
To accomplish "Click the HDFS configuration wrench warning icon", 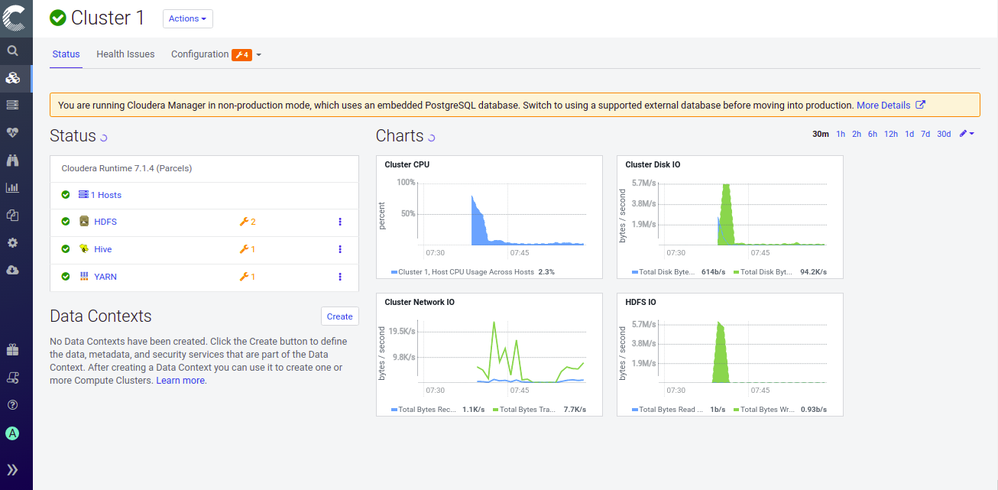I will (247, 222).
